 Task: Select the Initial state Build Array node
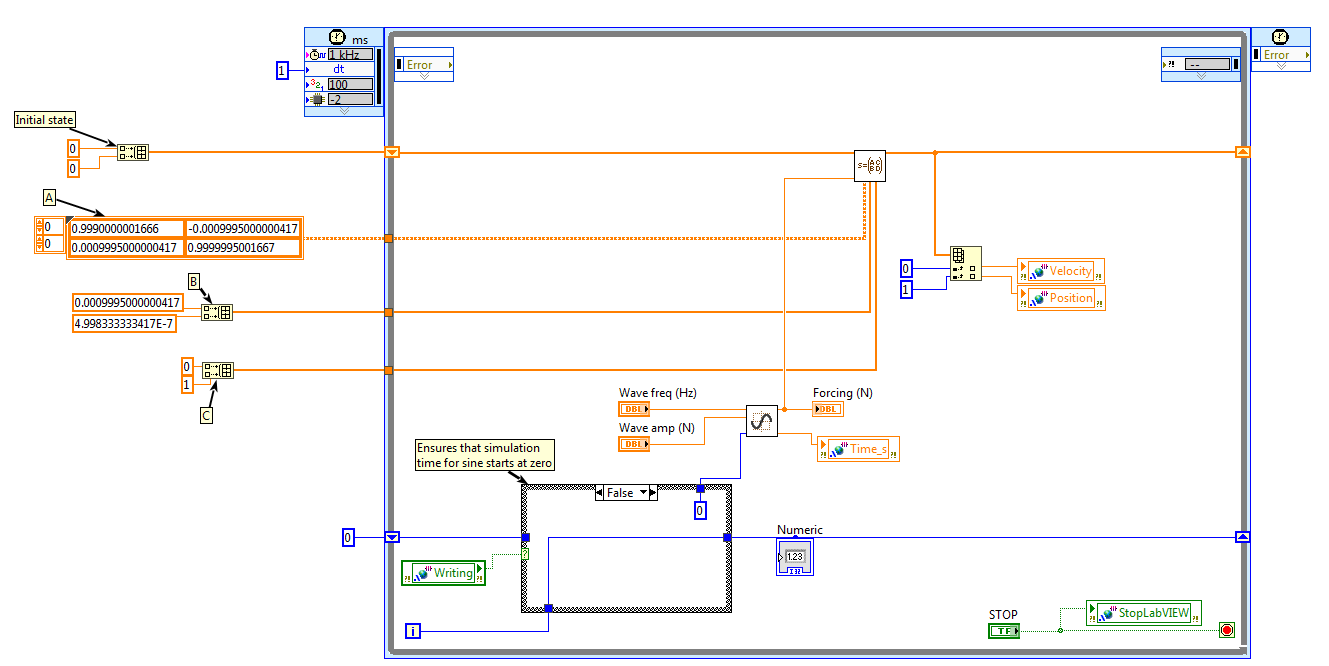pos(133,153)
